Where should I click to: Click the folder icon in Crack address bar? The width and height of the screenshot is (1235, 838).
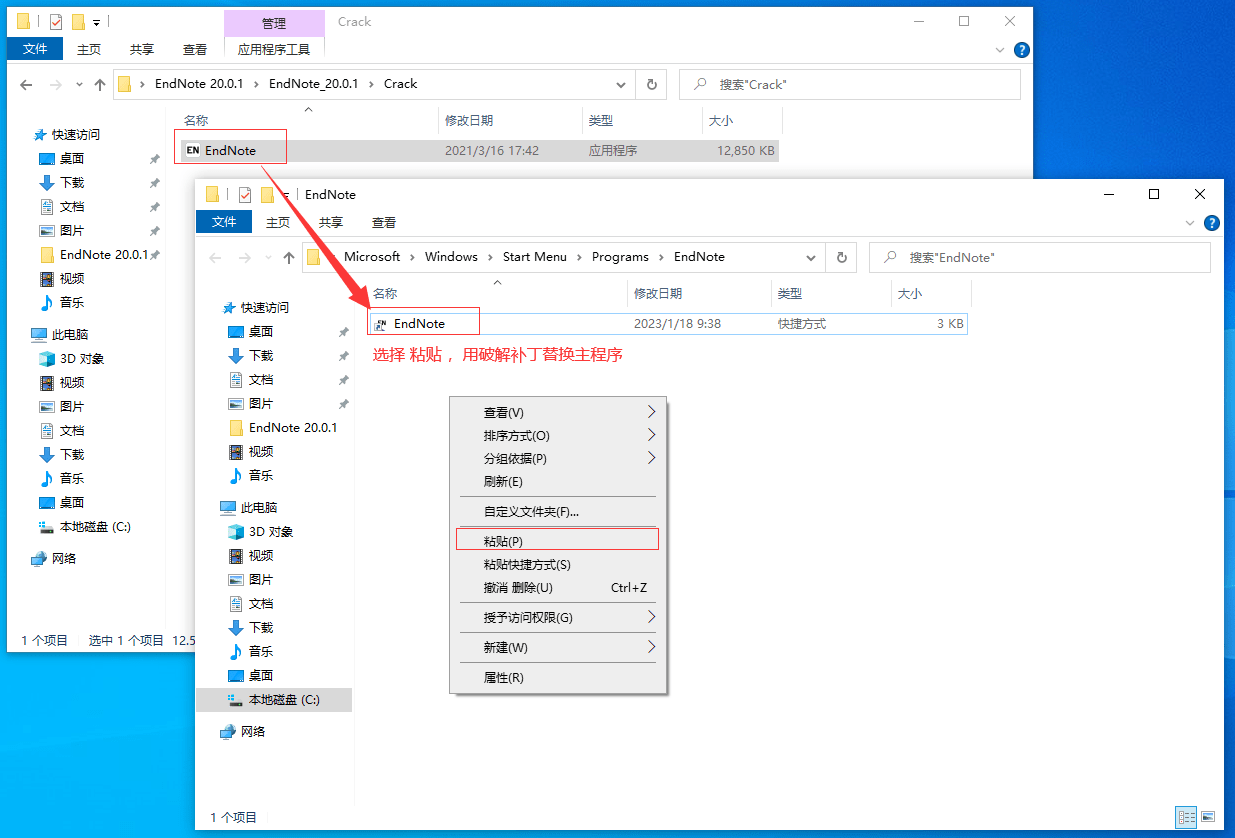[x=125, y=84]
